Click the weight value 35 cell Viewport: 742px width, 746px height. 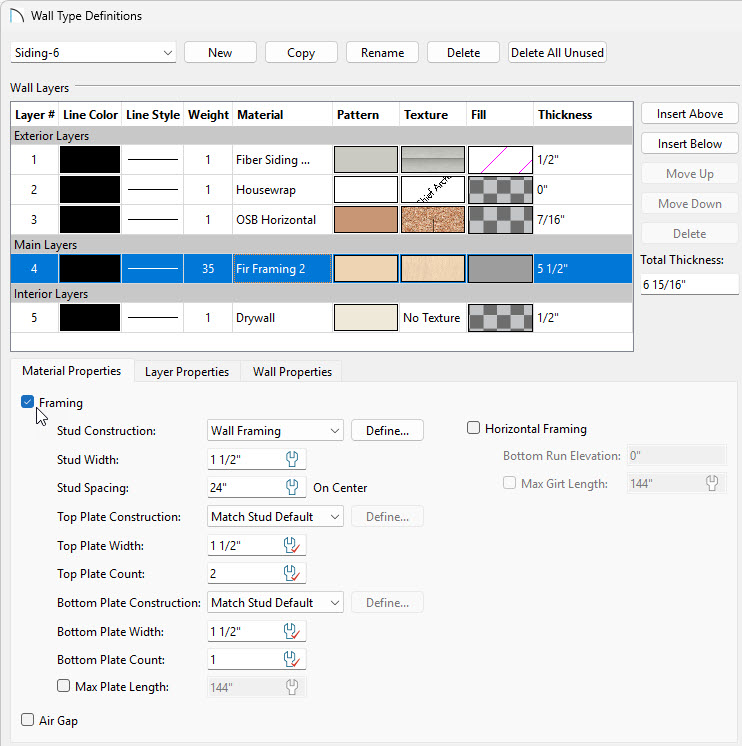pos(208,268)
